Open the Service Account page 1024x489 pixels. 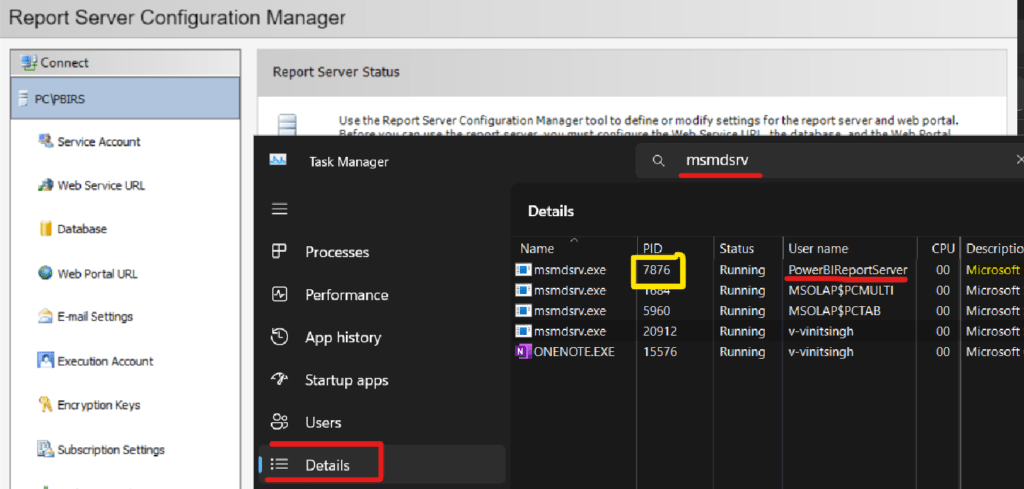[99, 142]
